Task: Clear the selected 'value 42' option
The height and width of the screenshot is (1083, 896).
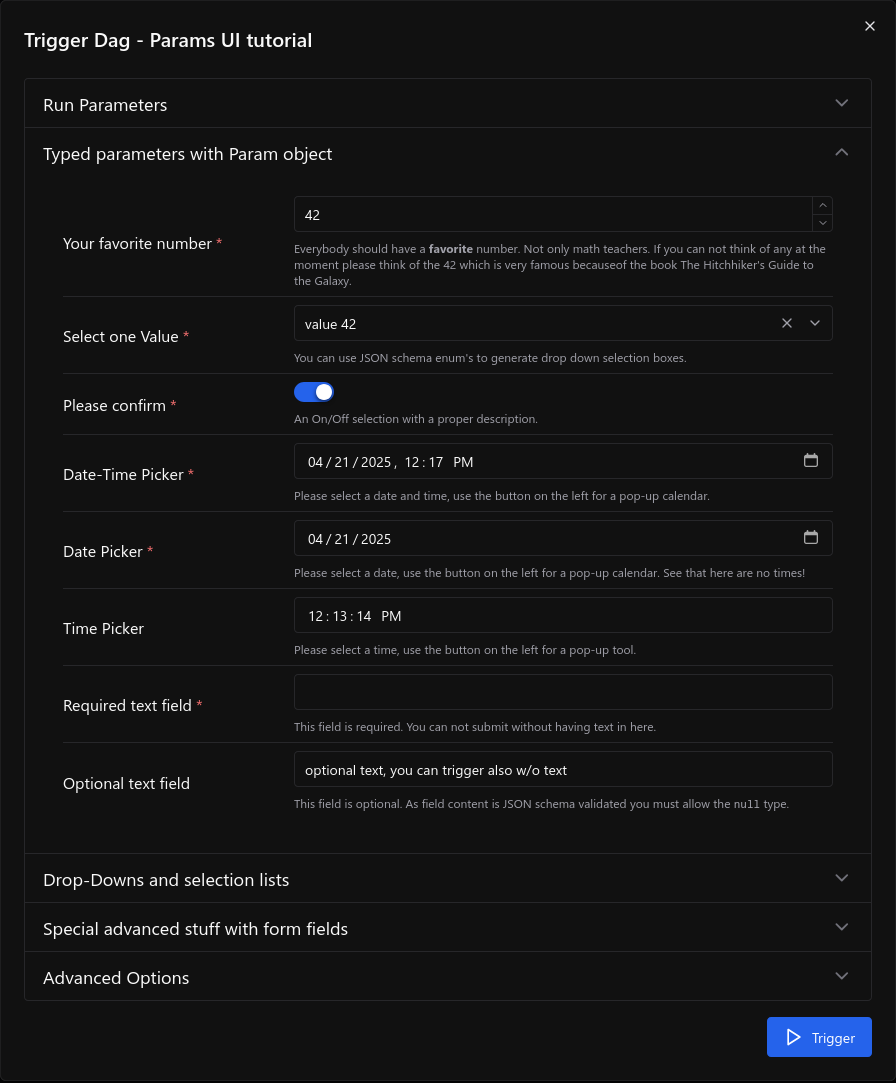Action: point(787,323)
